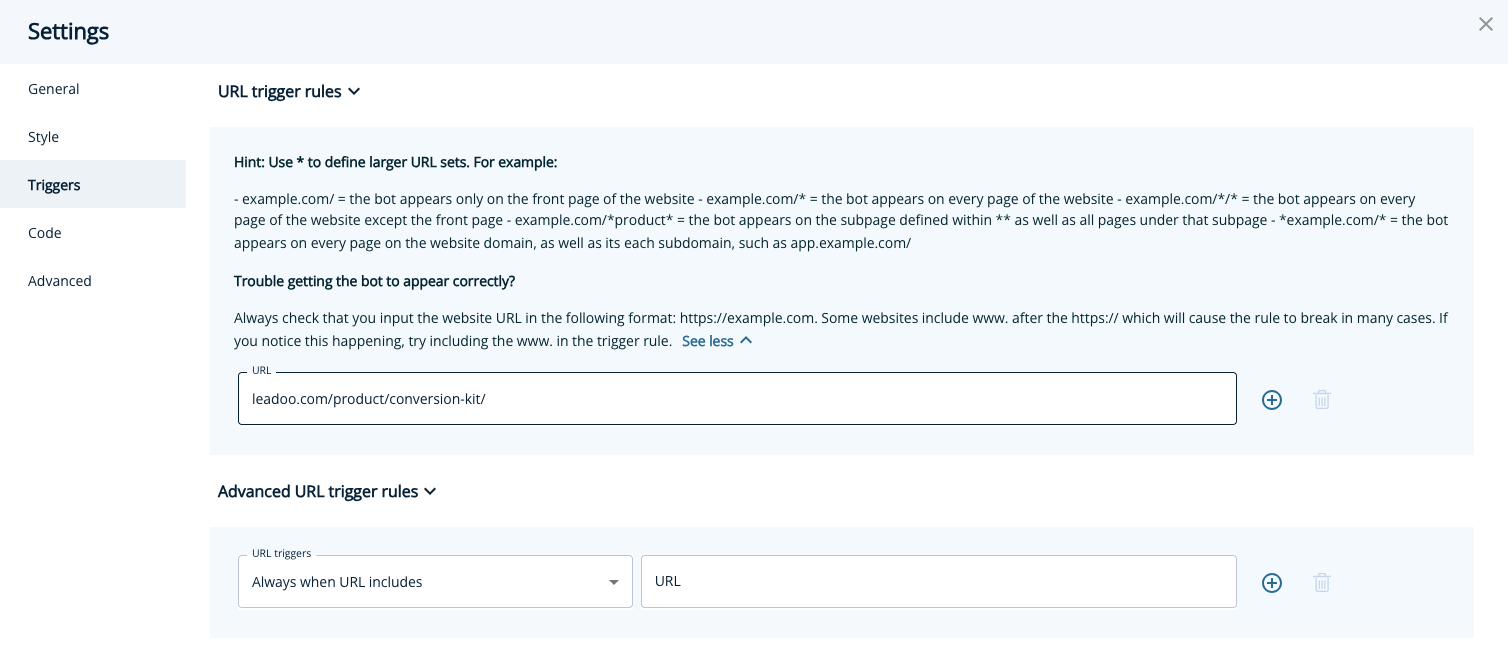Click the chevron next to URL trigger rules heading
Viewport: 1508px width, 655px height.
point(354,91)
